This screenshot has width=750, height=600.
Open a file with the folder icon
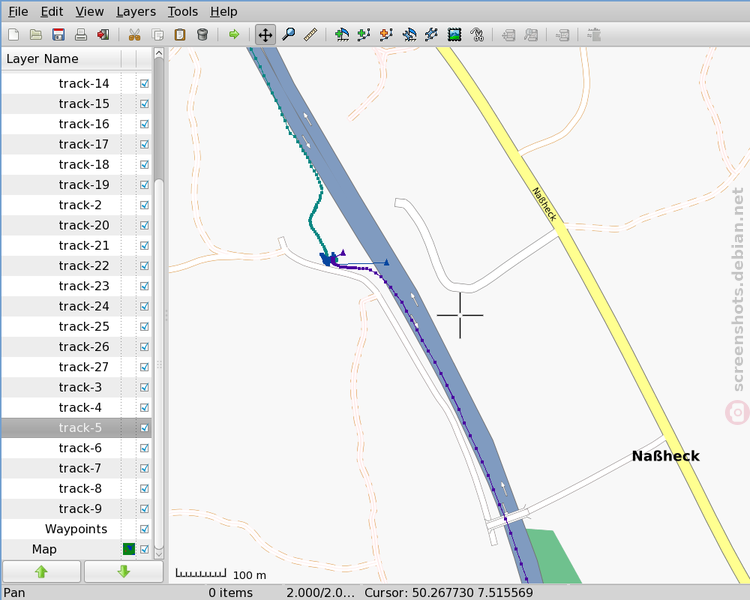[x=36, y=34]
